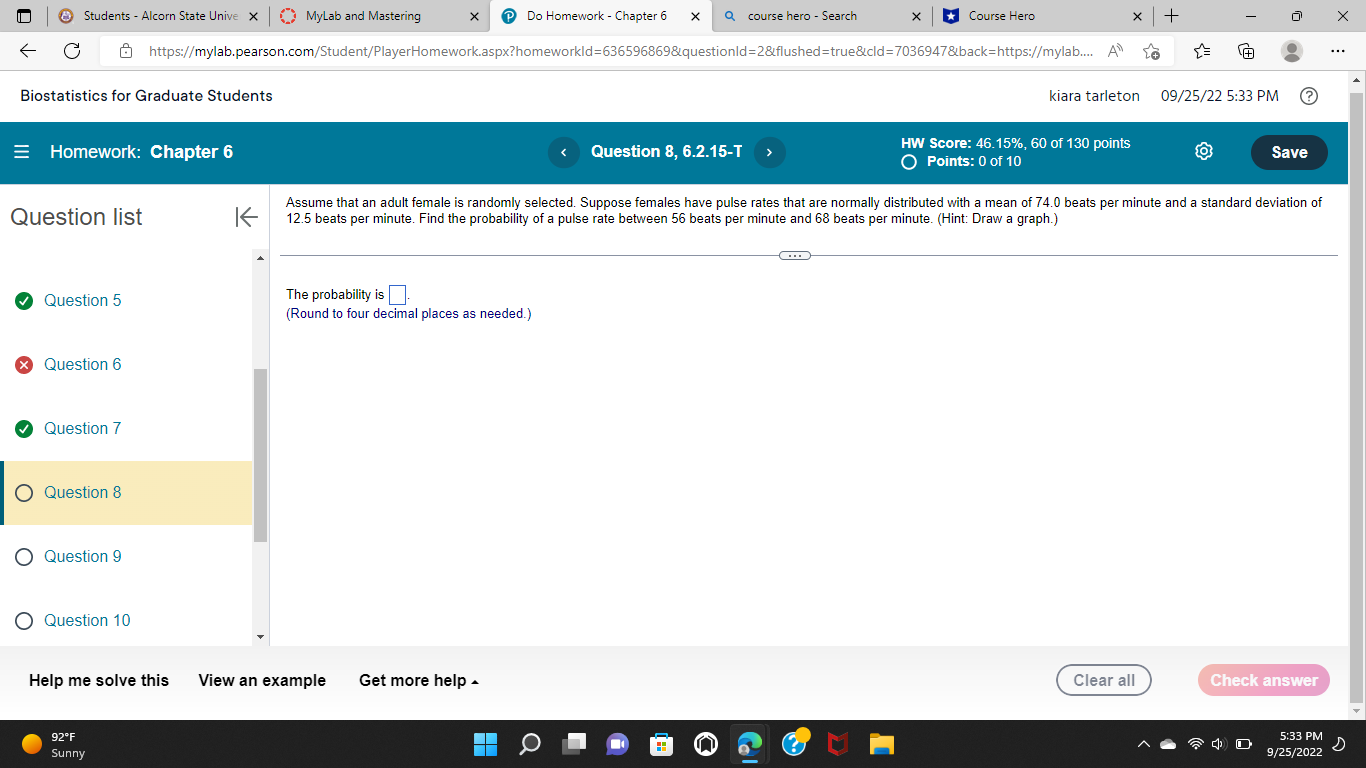This screenshot has height=768, width=1366.
Task: Open the homework hamburger menu
Action: coord(21,152)
